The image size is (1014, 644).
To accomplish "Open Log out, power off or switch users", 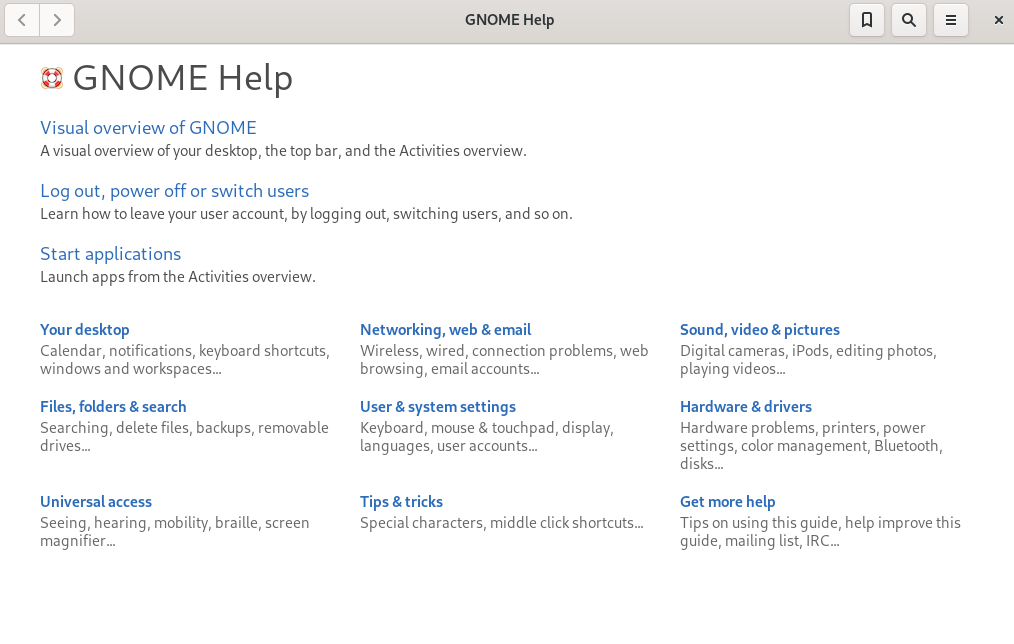I will [x=174, y=191].
